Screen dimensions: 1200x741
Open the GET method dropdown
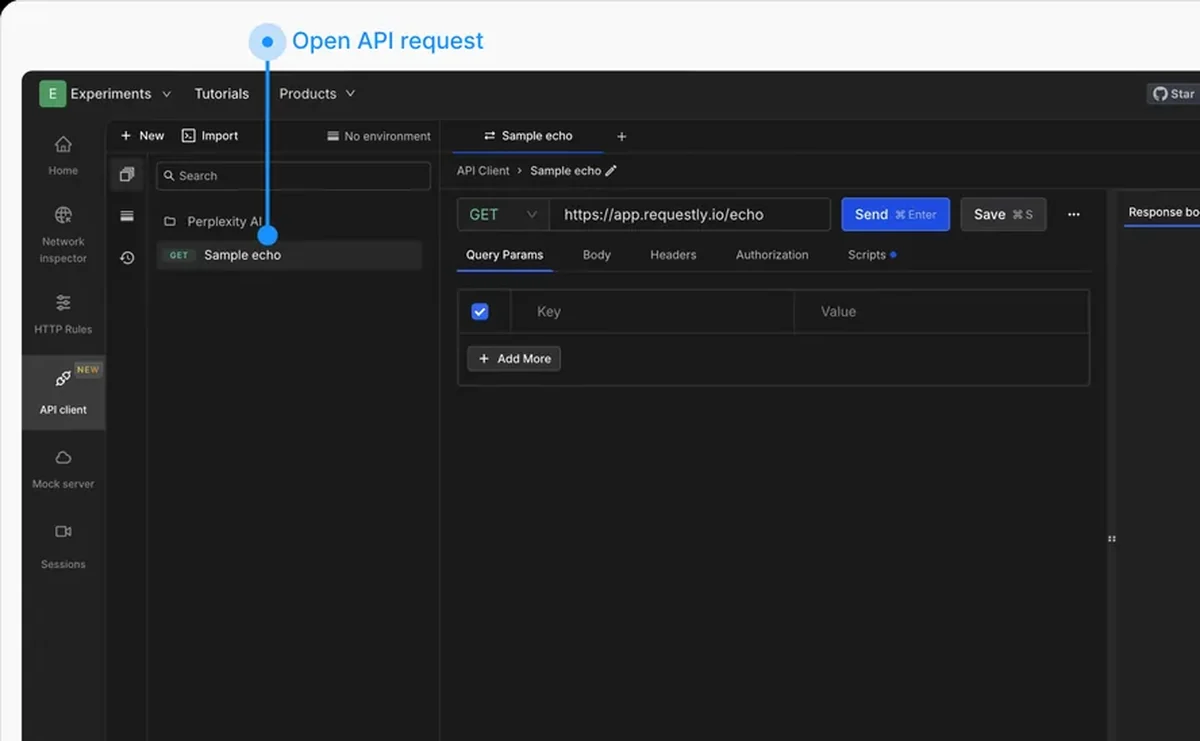point(504,215)
